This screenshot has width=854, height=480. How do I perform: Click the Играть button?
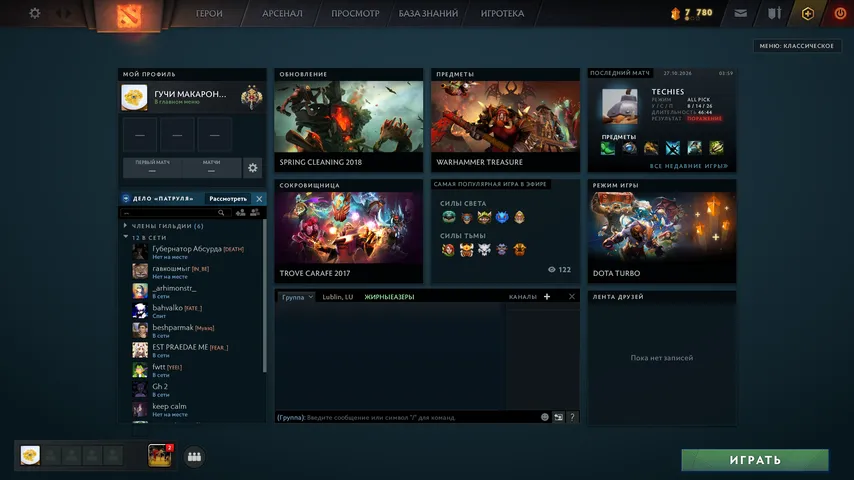click(x=755, y=460)
